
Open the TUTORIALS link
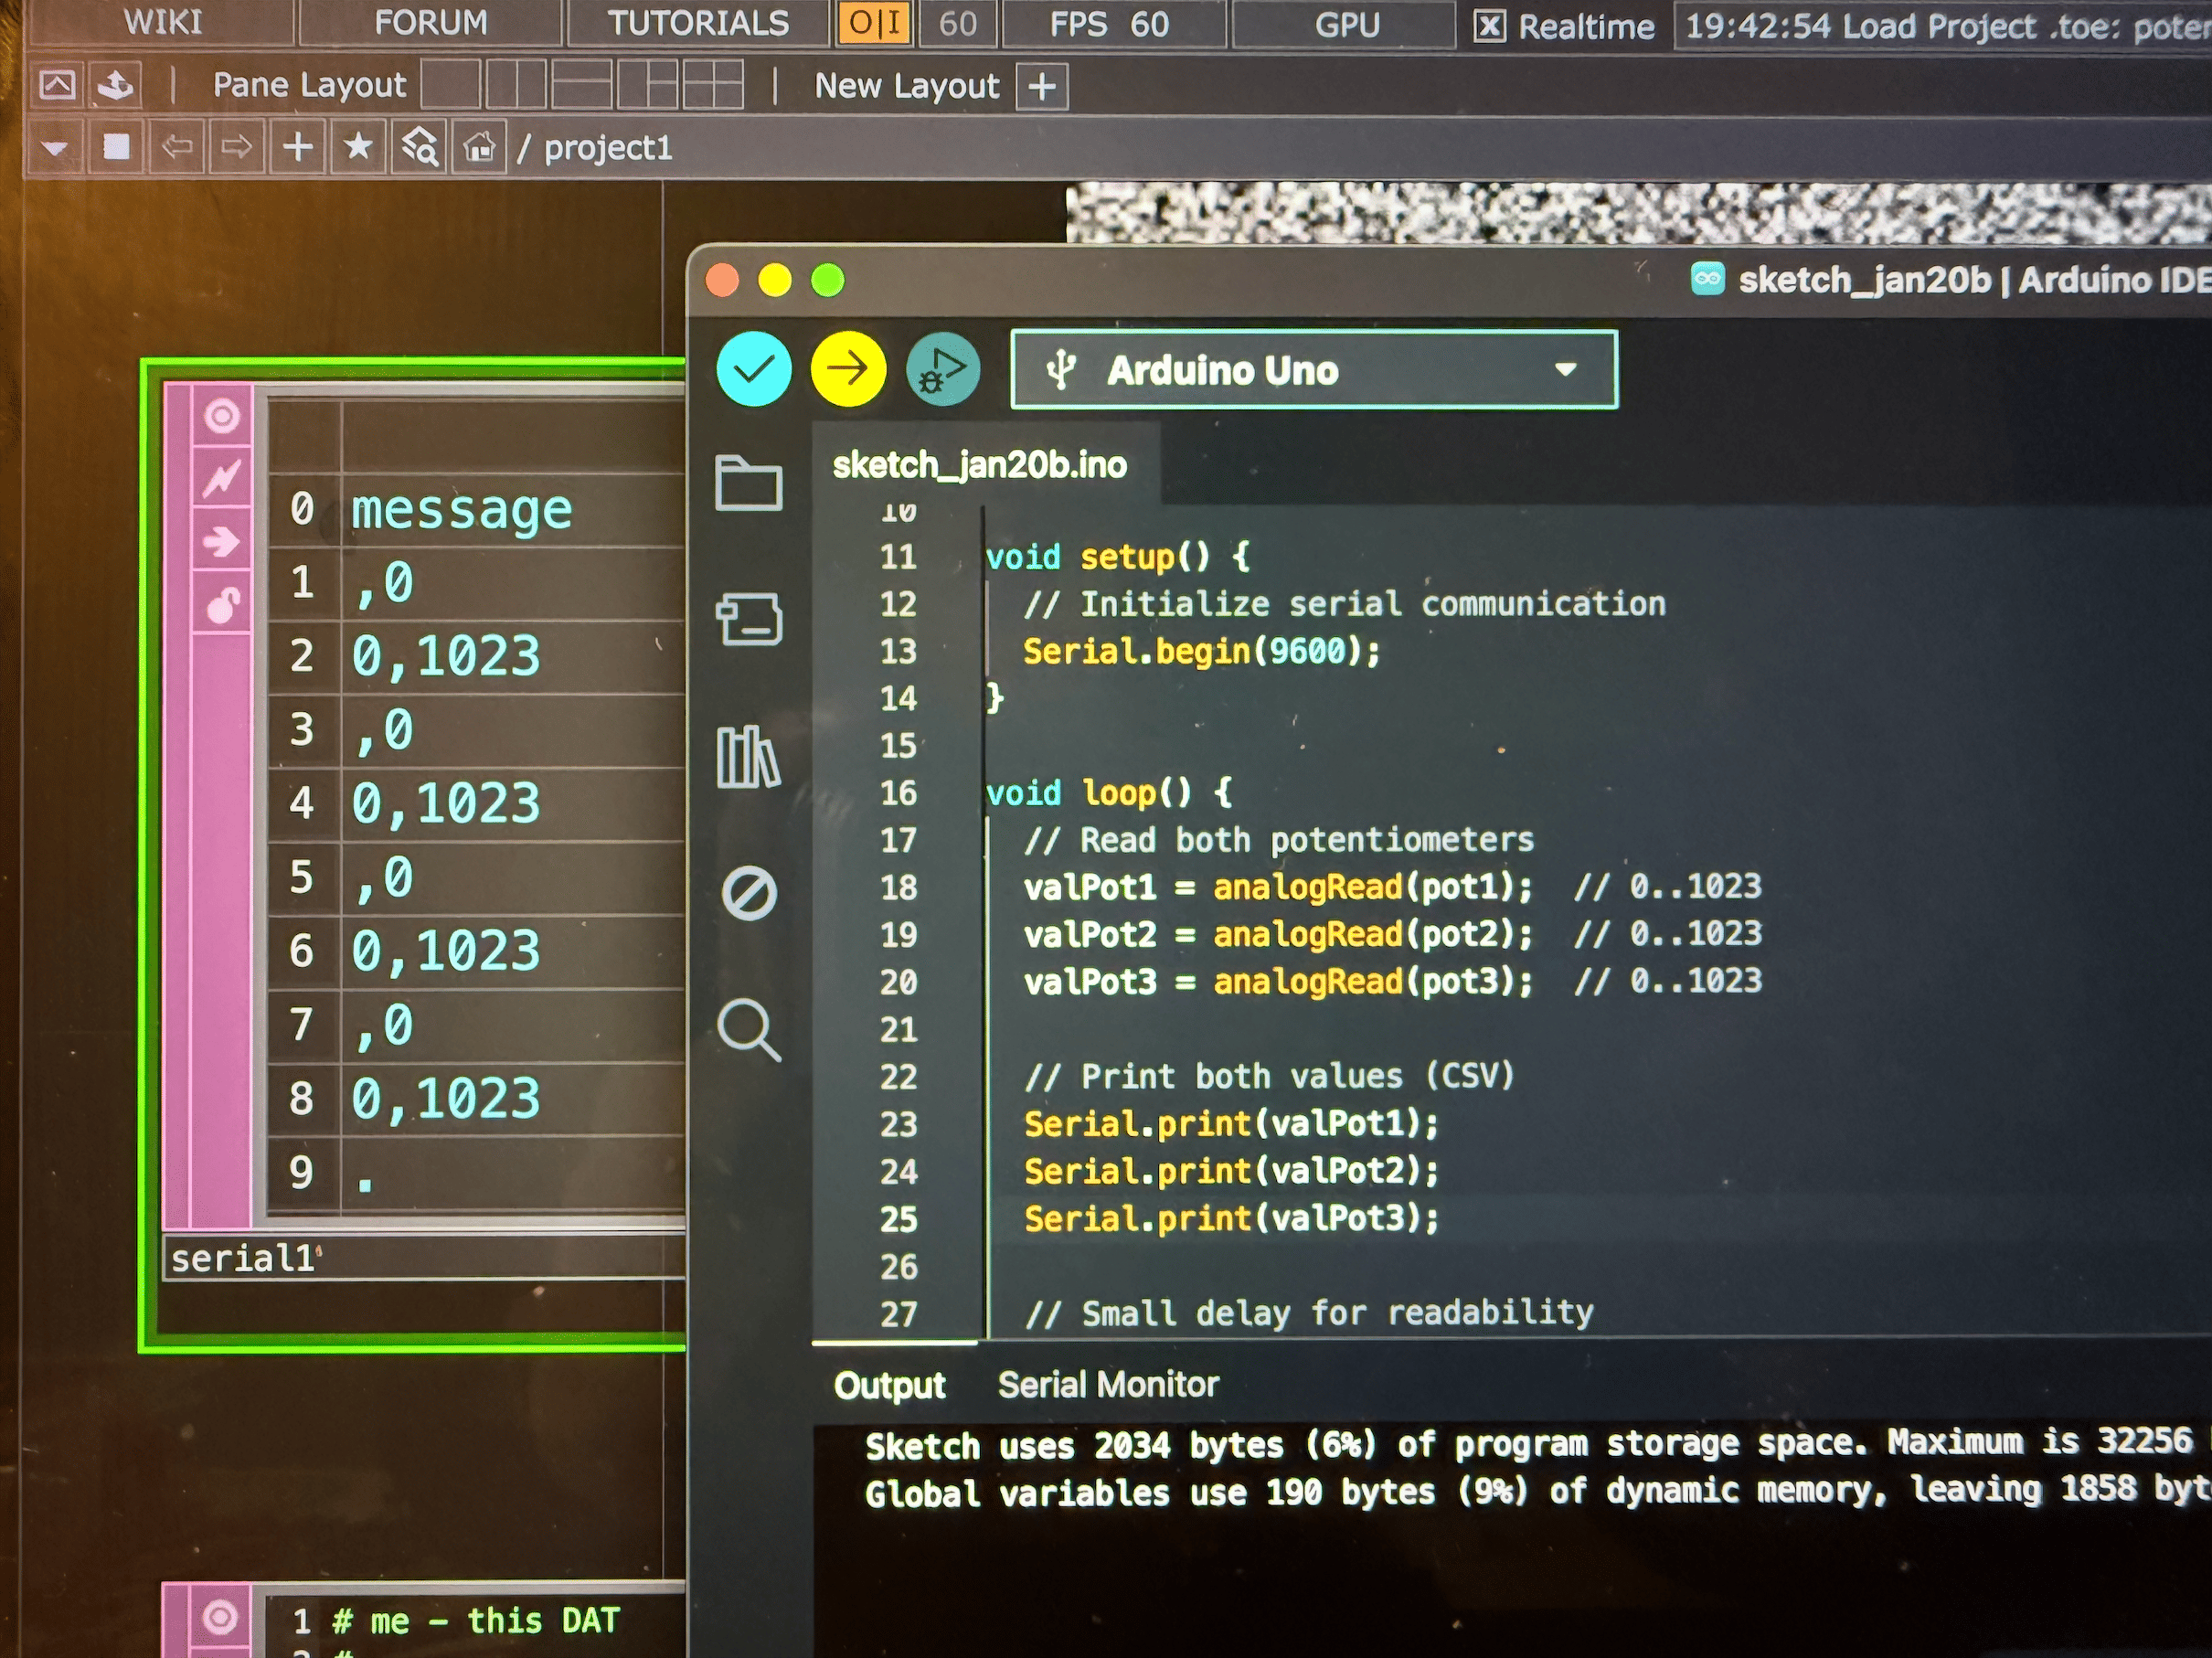pos(698,22)
